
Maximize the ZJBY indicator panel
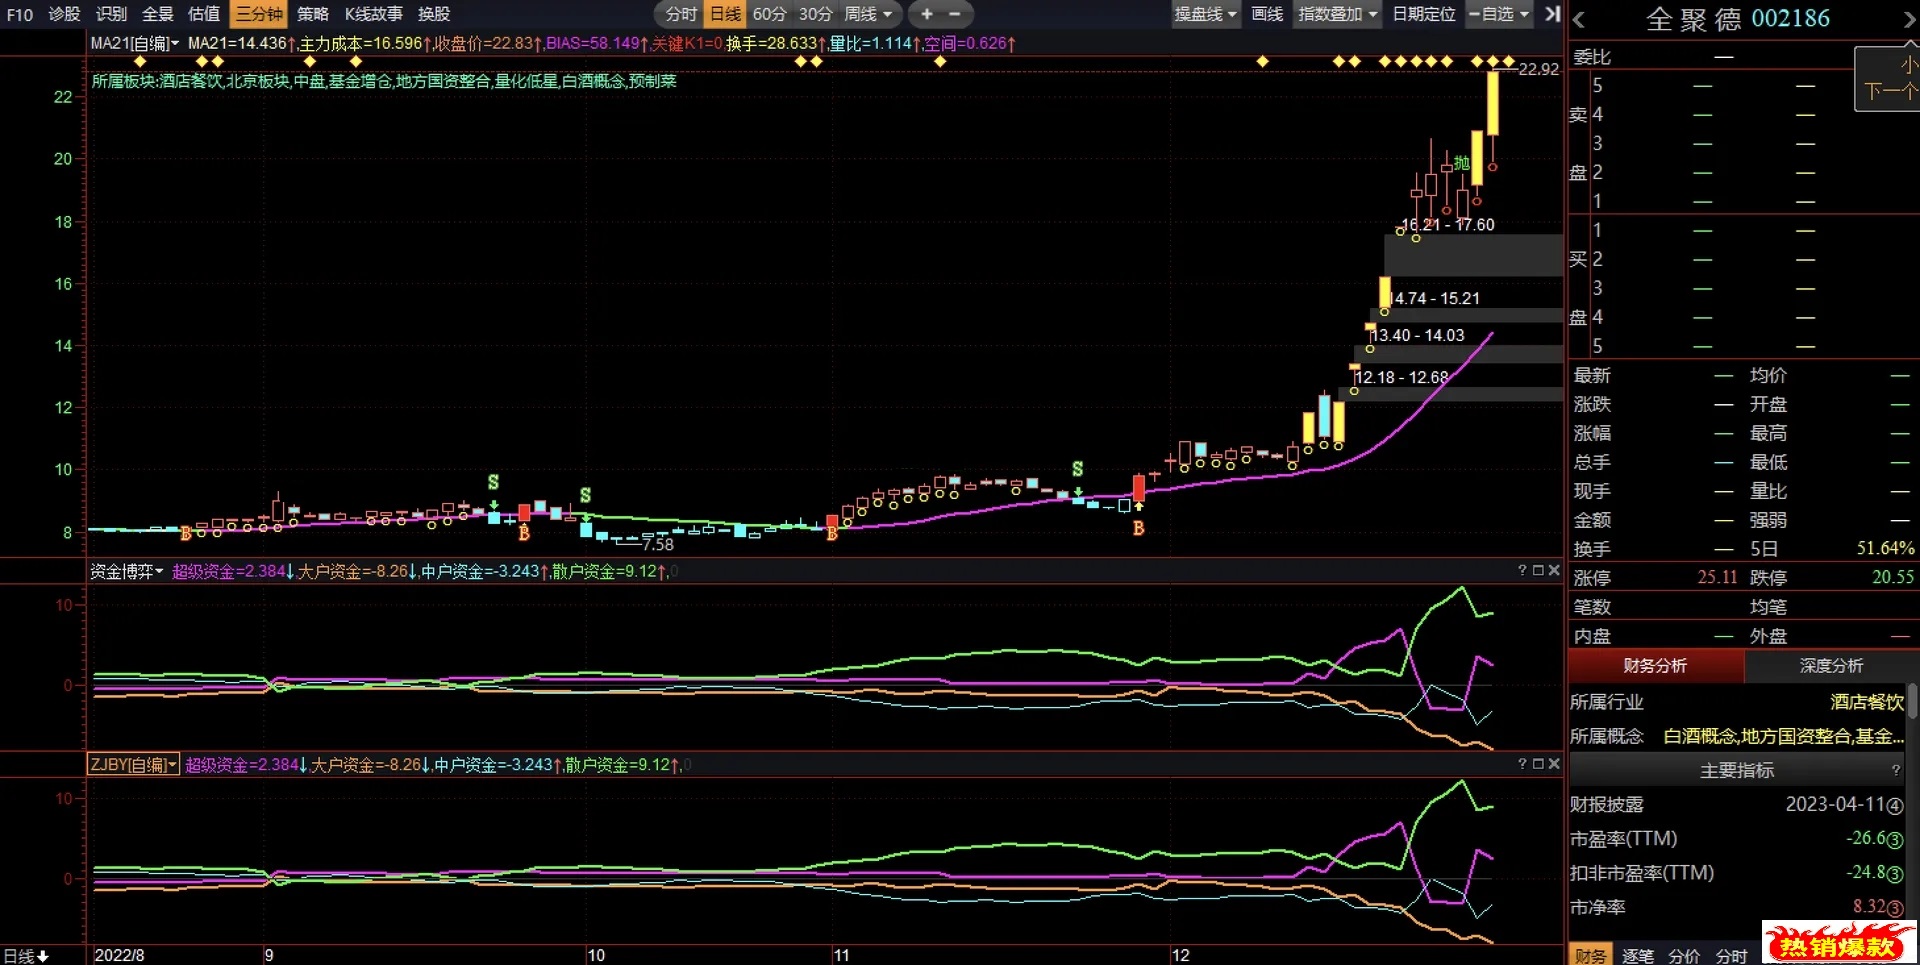coord(1538,764)
